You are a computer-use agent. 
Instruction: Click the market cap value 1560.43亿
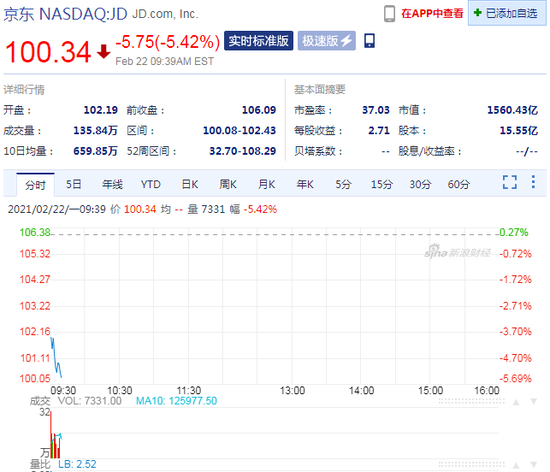coord(512,110)
